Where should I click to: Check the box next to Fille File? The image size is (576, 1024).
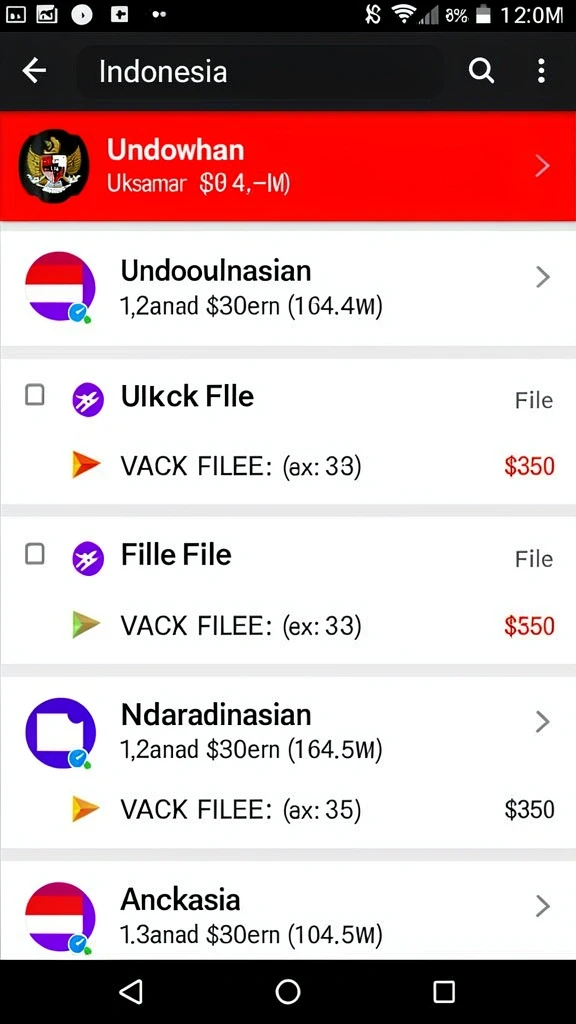(x=35, y=554)
